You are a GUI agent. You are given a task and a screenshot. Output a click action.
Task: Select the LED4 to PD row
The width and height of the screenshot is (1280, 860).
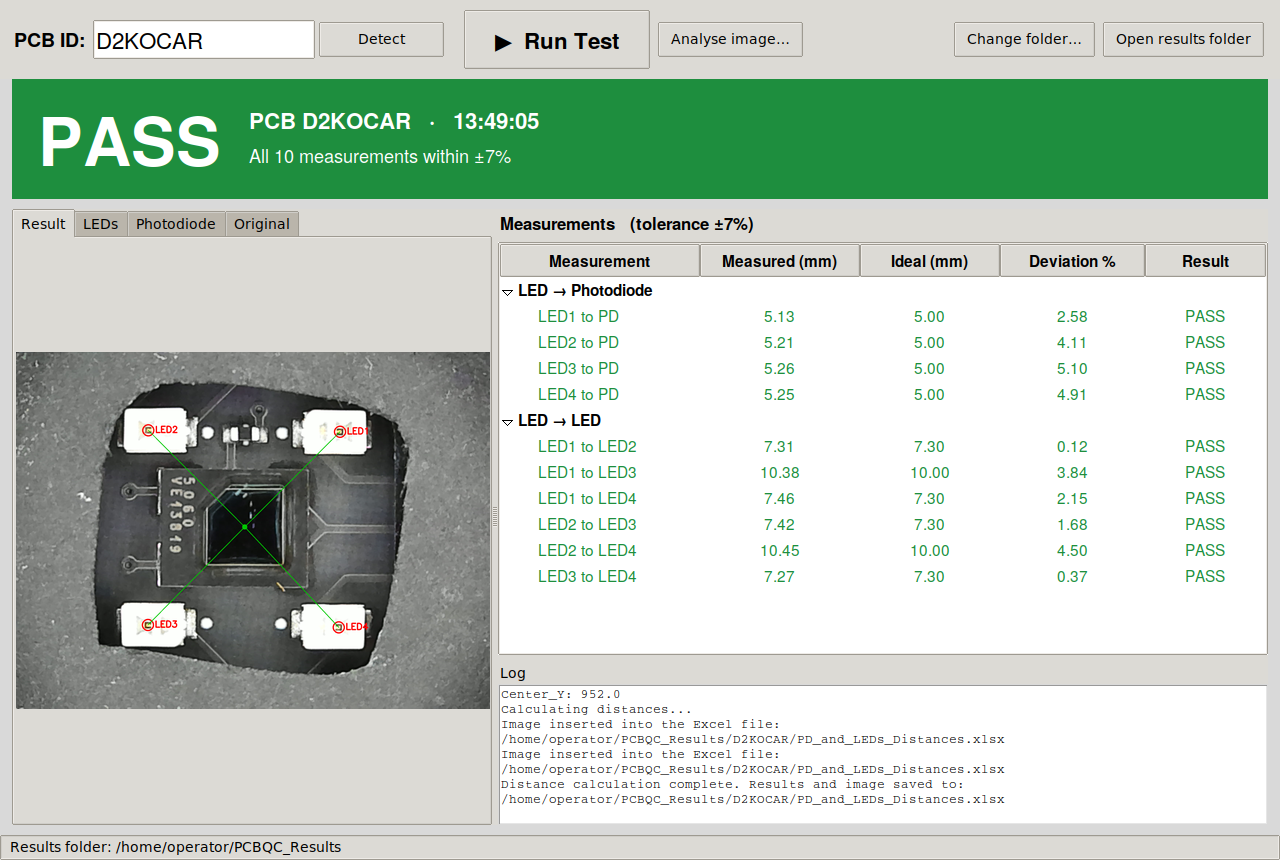coord(883,395)
